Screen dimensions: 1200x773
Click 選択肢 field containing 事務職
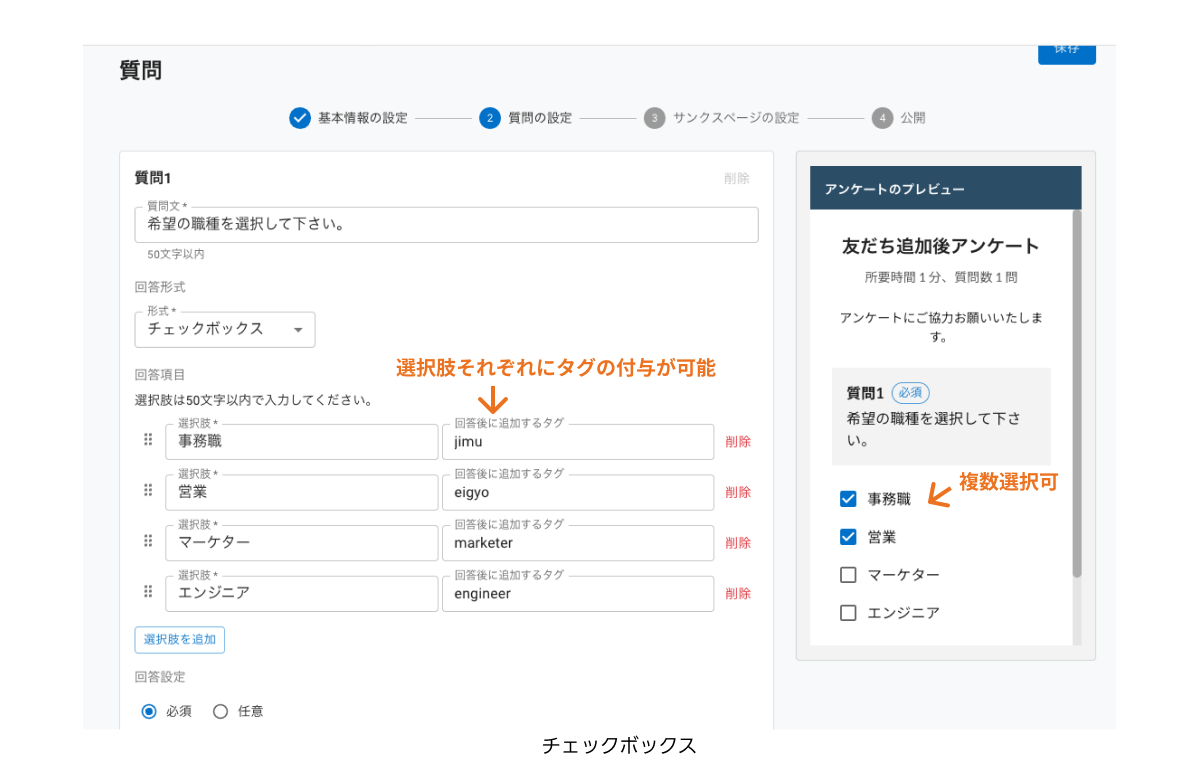(302, 442)
